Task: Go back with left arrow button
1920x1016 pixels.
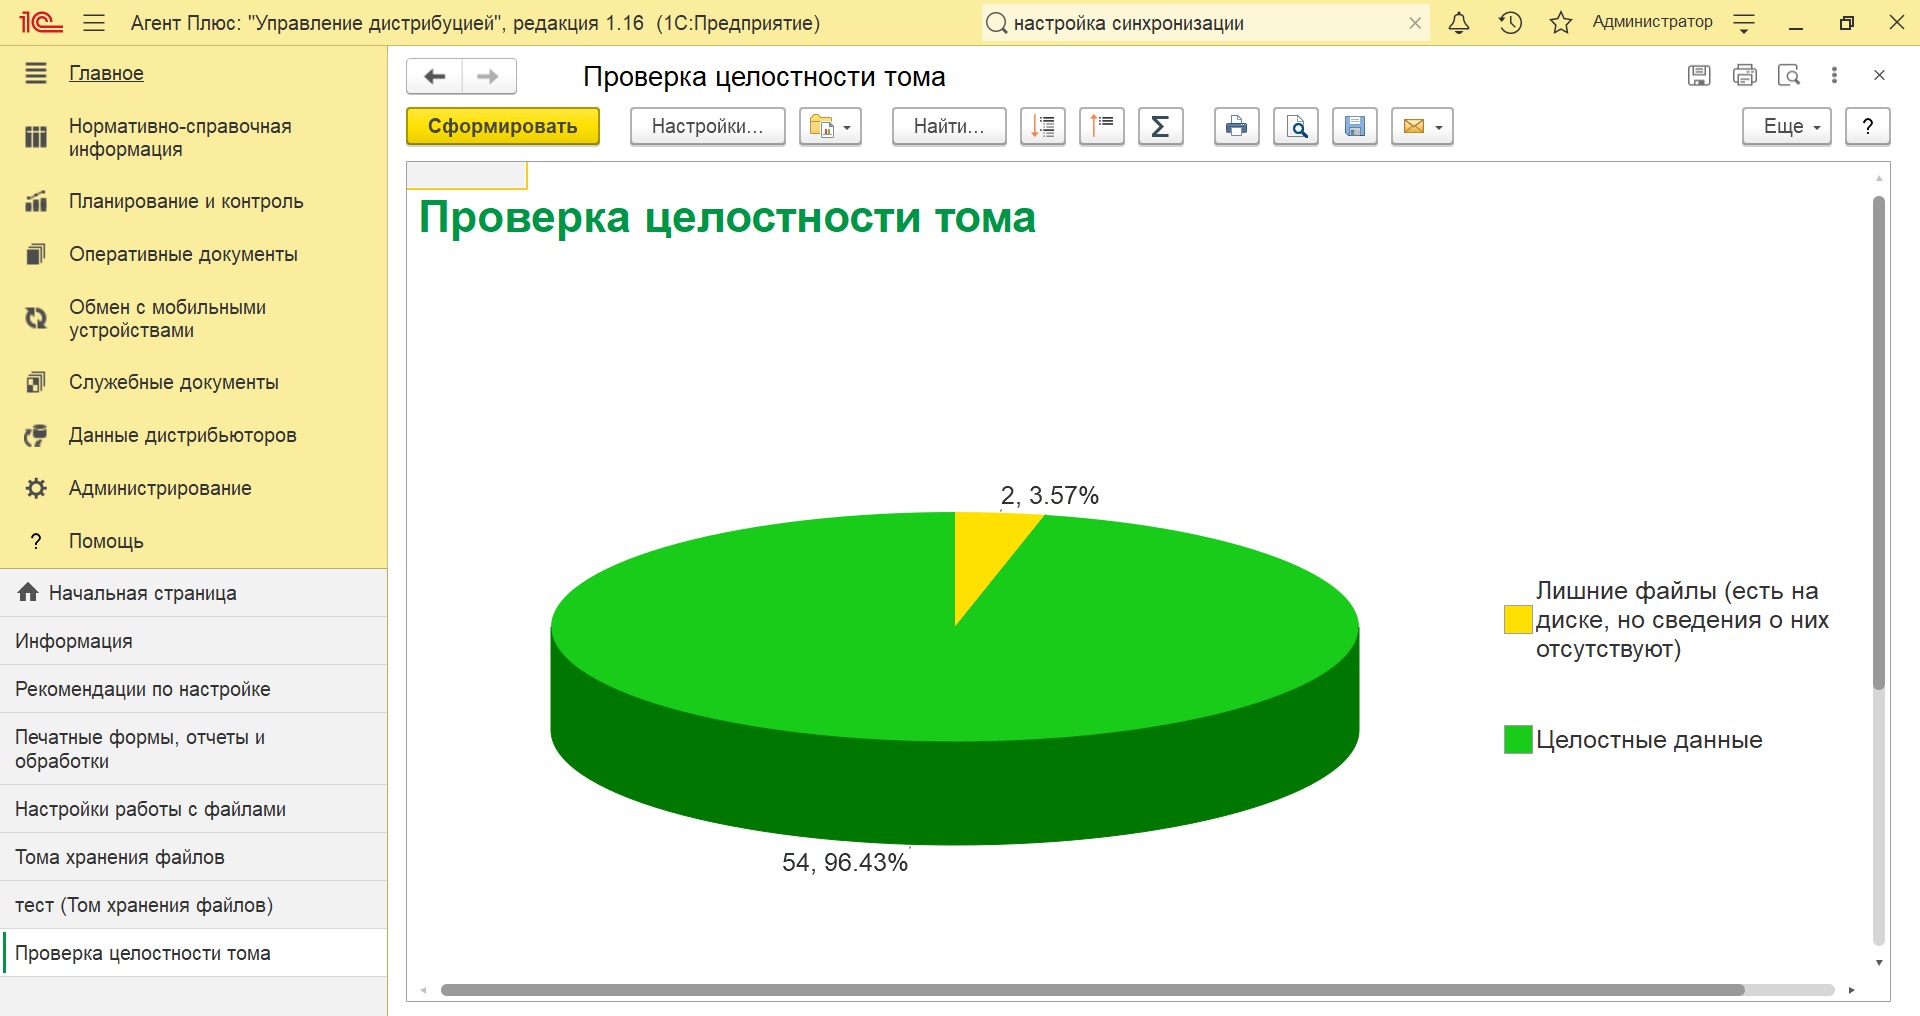Action: (435, 76)
